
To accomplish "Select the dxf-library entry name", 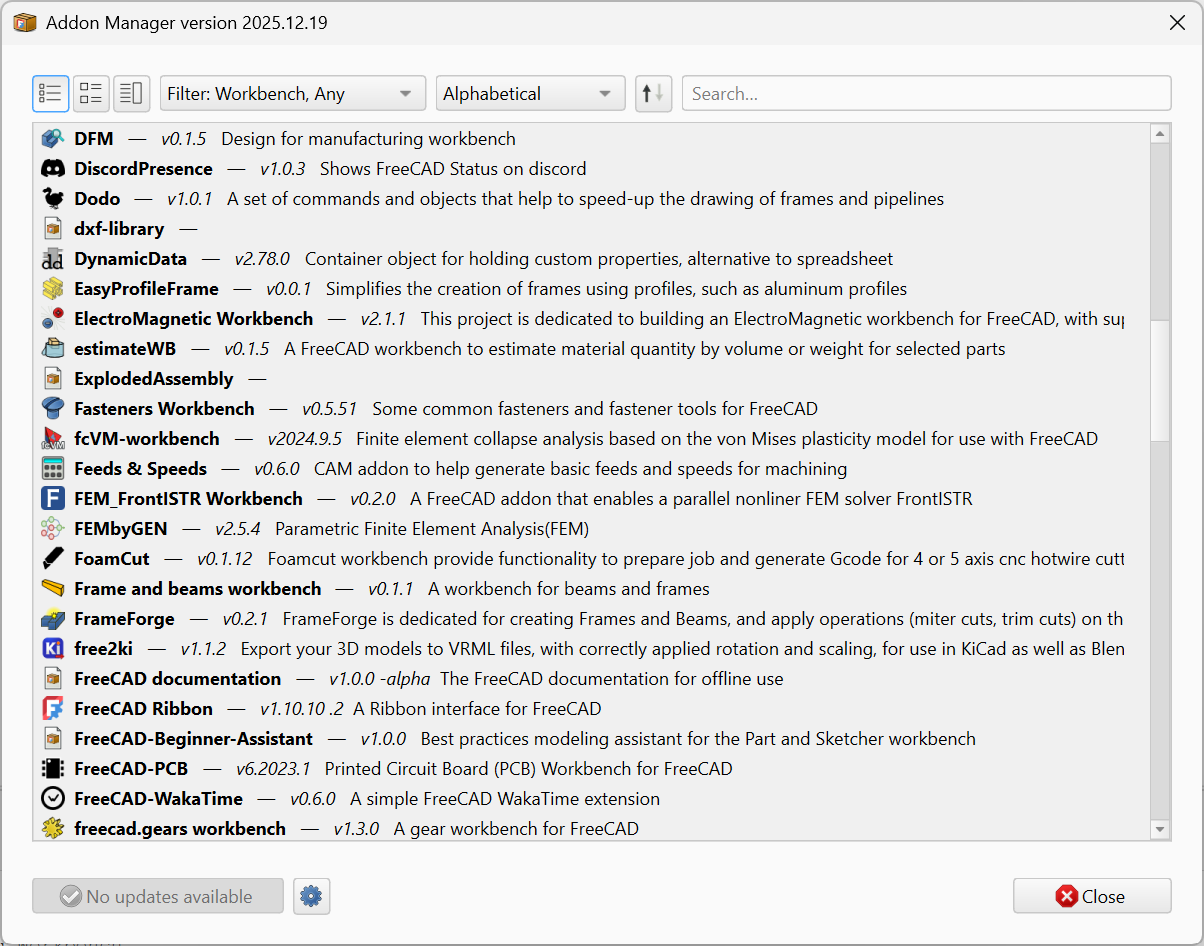I will tap(119, 229).
